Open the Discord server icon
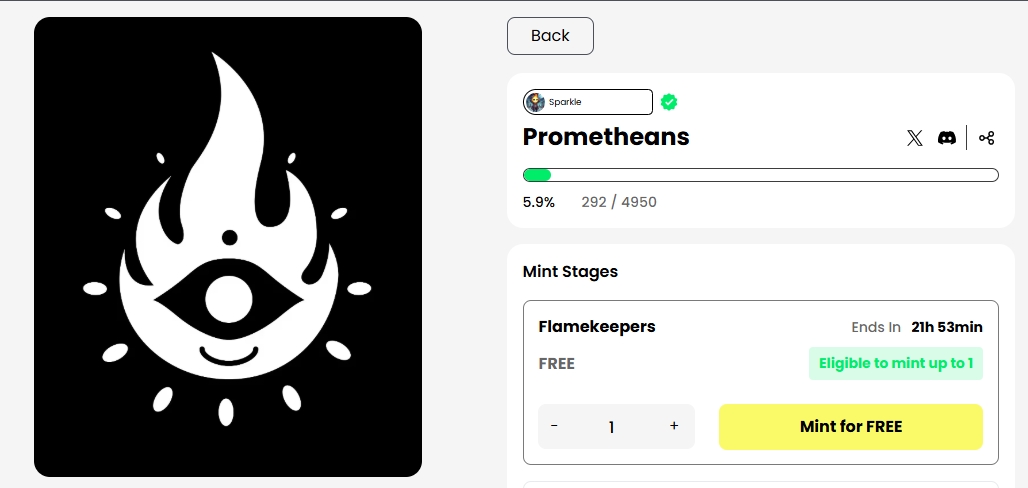This screenshot has height=488, width=1028. point(947,138)
